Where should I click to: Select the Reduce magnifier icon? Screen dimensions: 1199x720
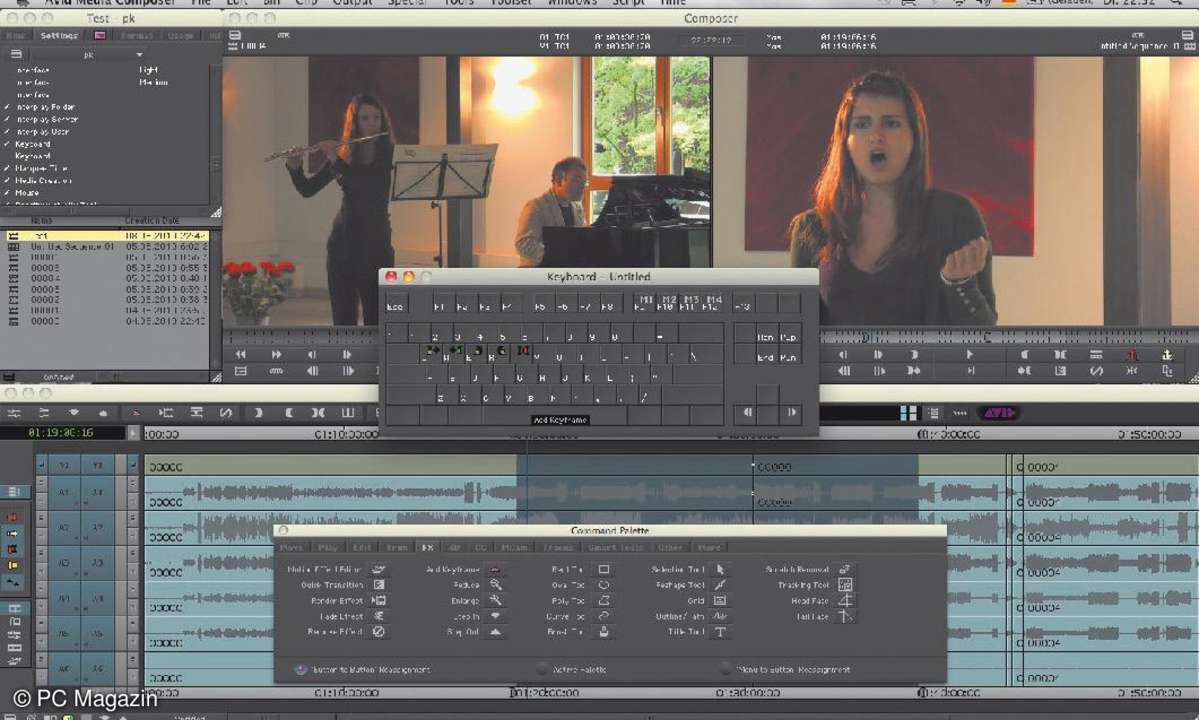coord(496,585)
